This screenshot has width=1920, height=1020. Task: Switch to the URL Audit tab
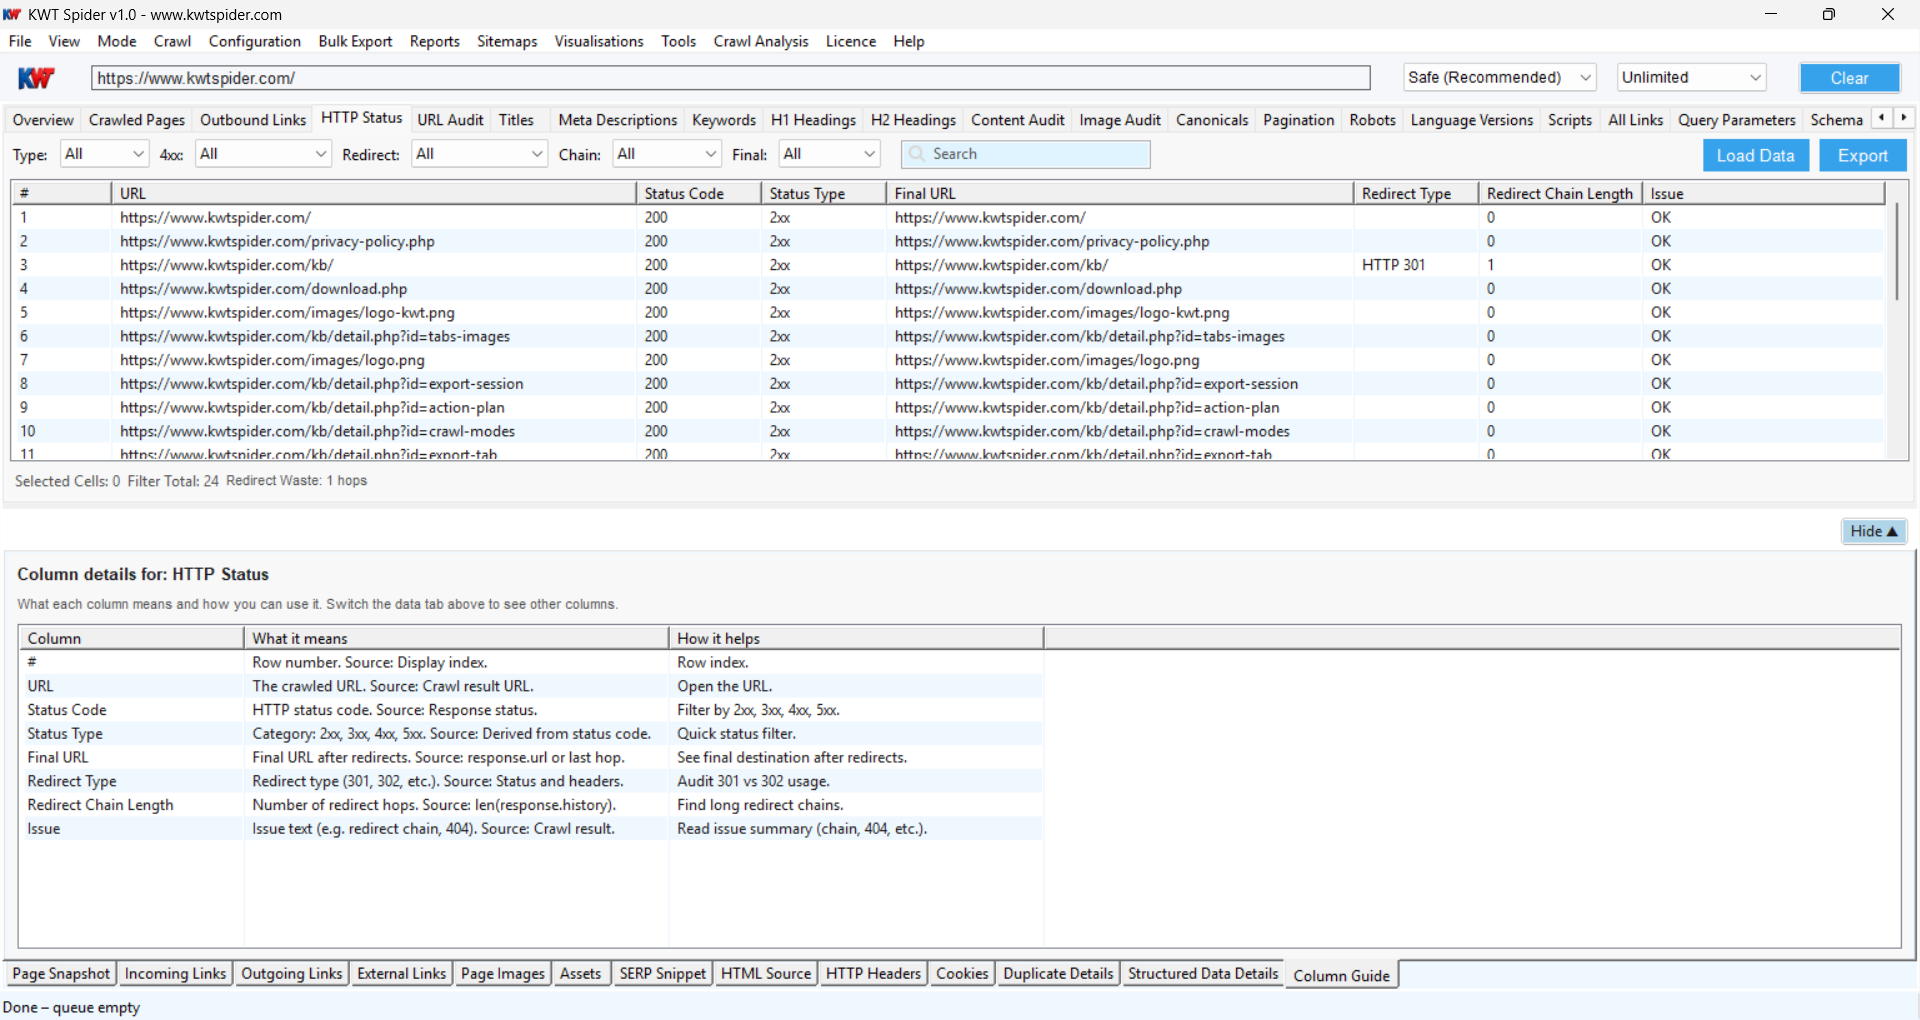[x=450, y=119]
